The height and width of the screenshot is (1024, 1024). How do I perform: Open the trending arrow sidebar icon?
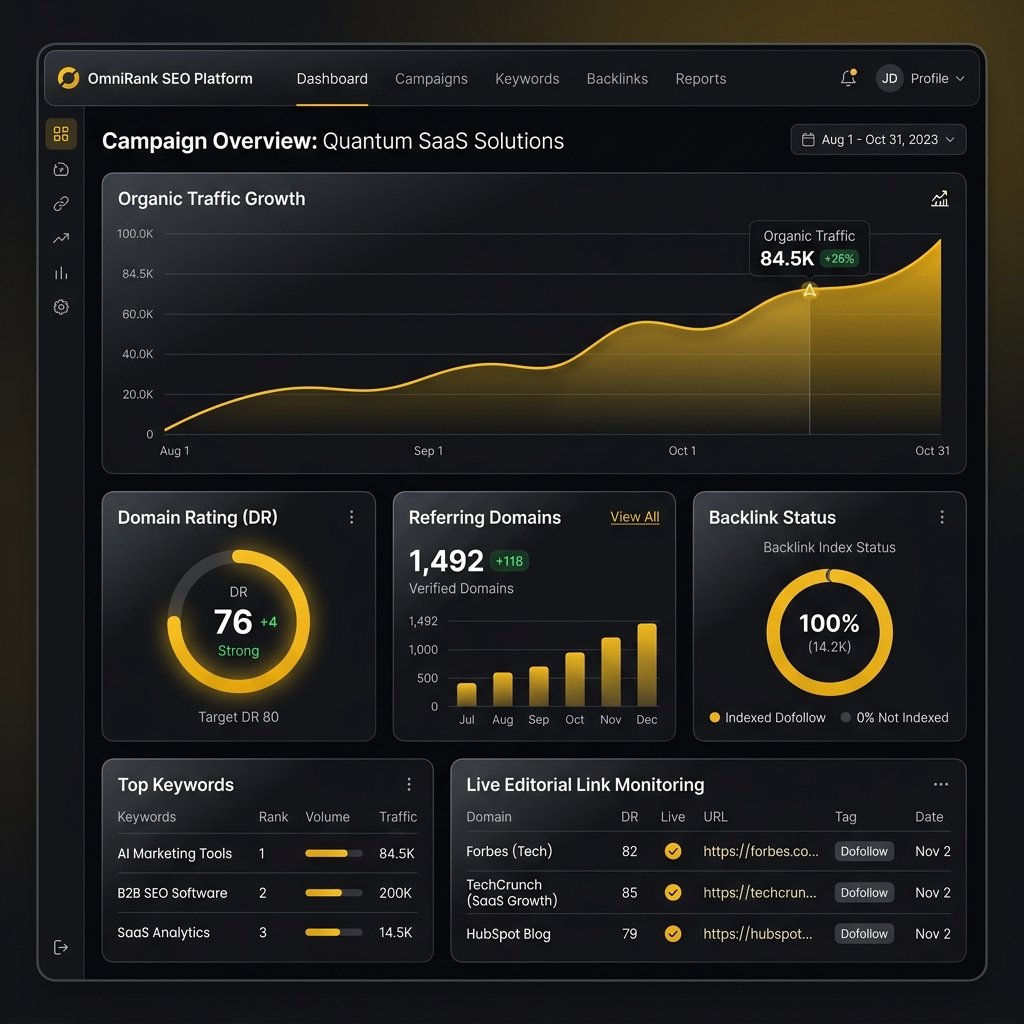coord(61,238)
